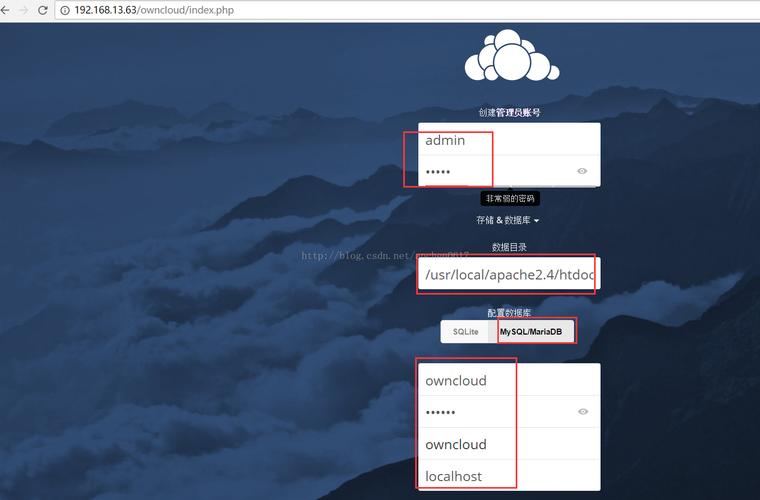Reveal the database password with eye icon
The width and height of the screenshot is (760, 500).
click(583, 411)
